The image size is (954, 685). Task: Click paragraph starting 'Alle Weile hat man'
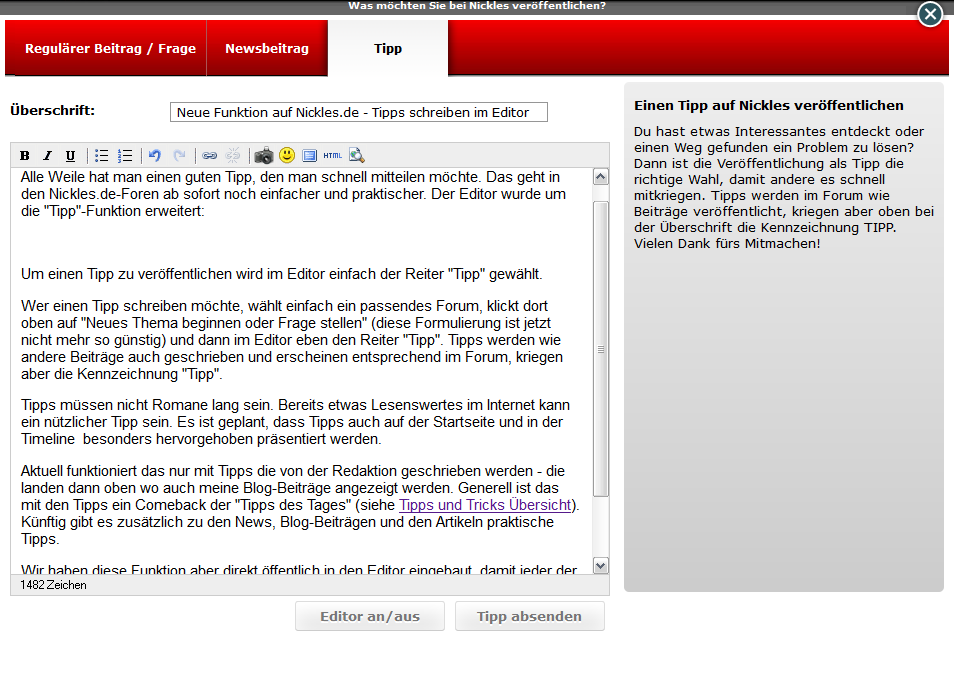tap(293, 194)
